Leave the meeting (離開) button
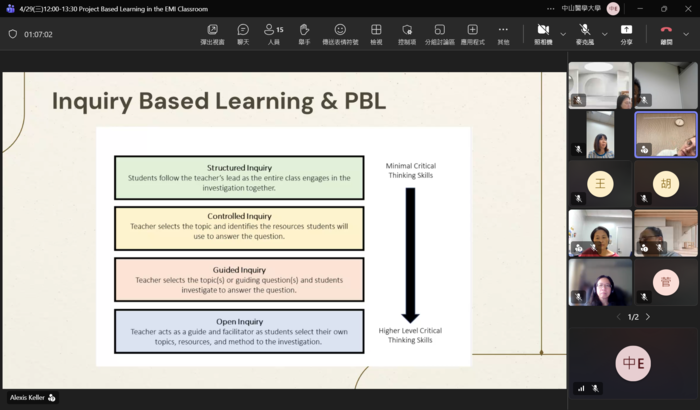The image size is (700, 410). 666,34
